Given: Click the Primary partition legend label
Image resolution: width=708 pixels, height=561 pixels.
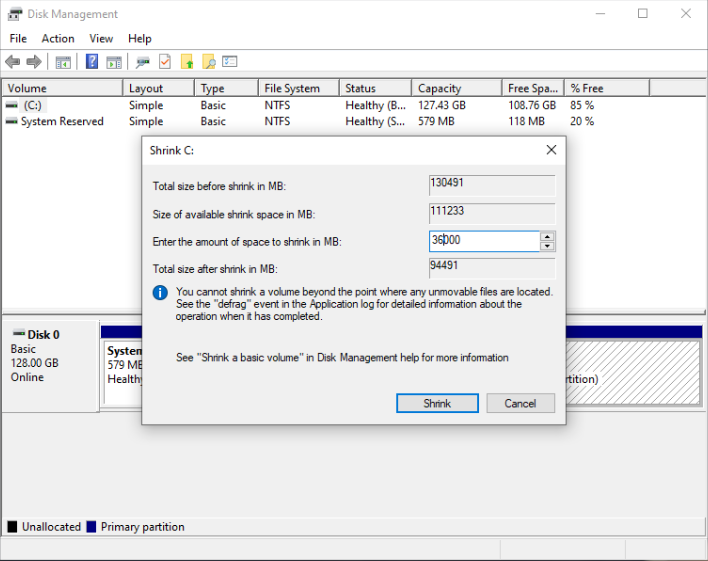Looking at the screenshot, I should coord(143,527).
